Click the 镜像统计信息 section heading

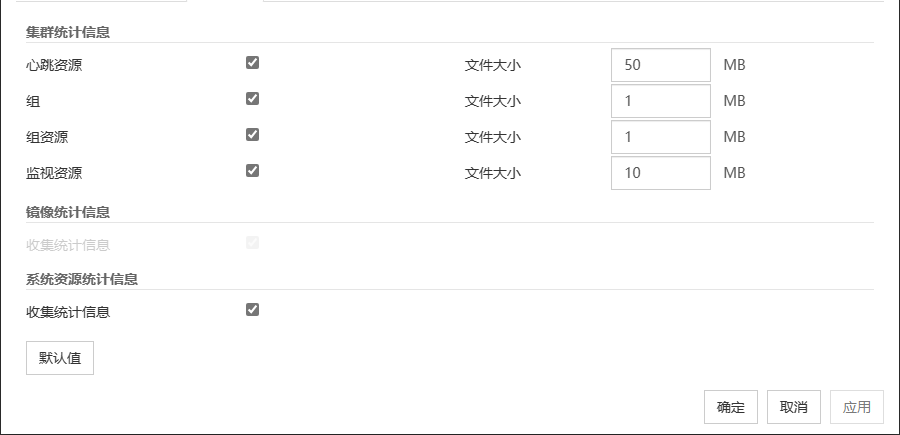coord(68,212)
